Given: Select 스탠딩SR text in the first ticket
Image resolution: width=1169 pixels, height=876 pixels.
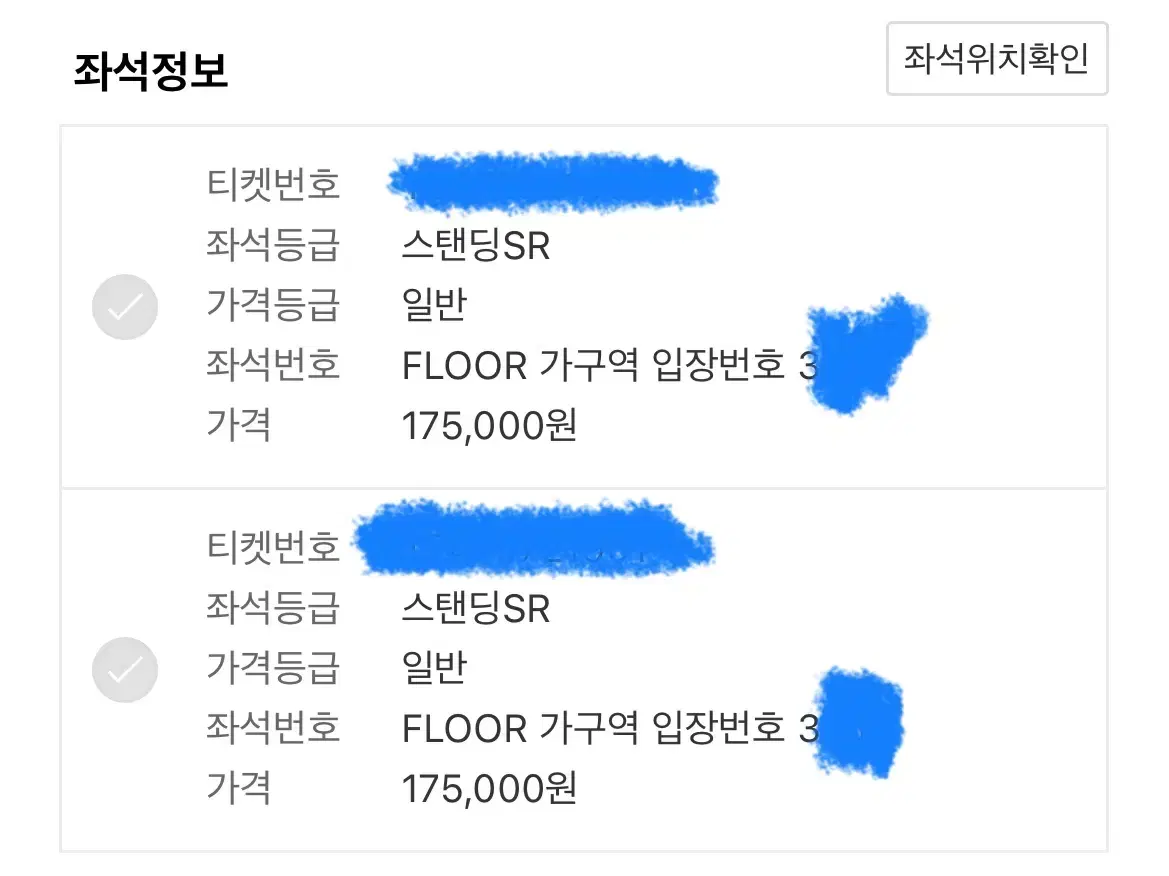Looking at the screenshot, I should point(476,245).
